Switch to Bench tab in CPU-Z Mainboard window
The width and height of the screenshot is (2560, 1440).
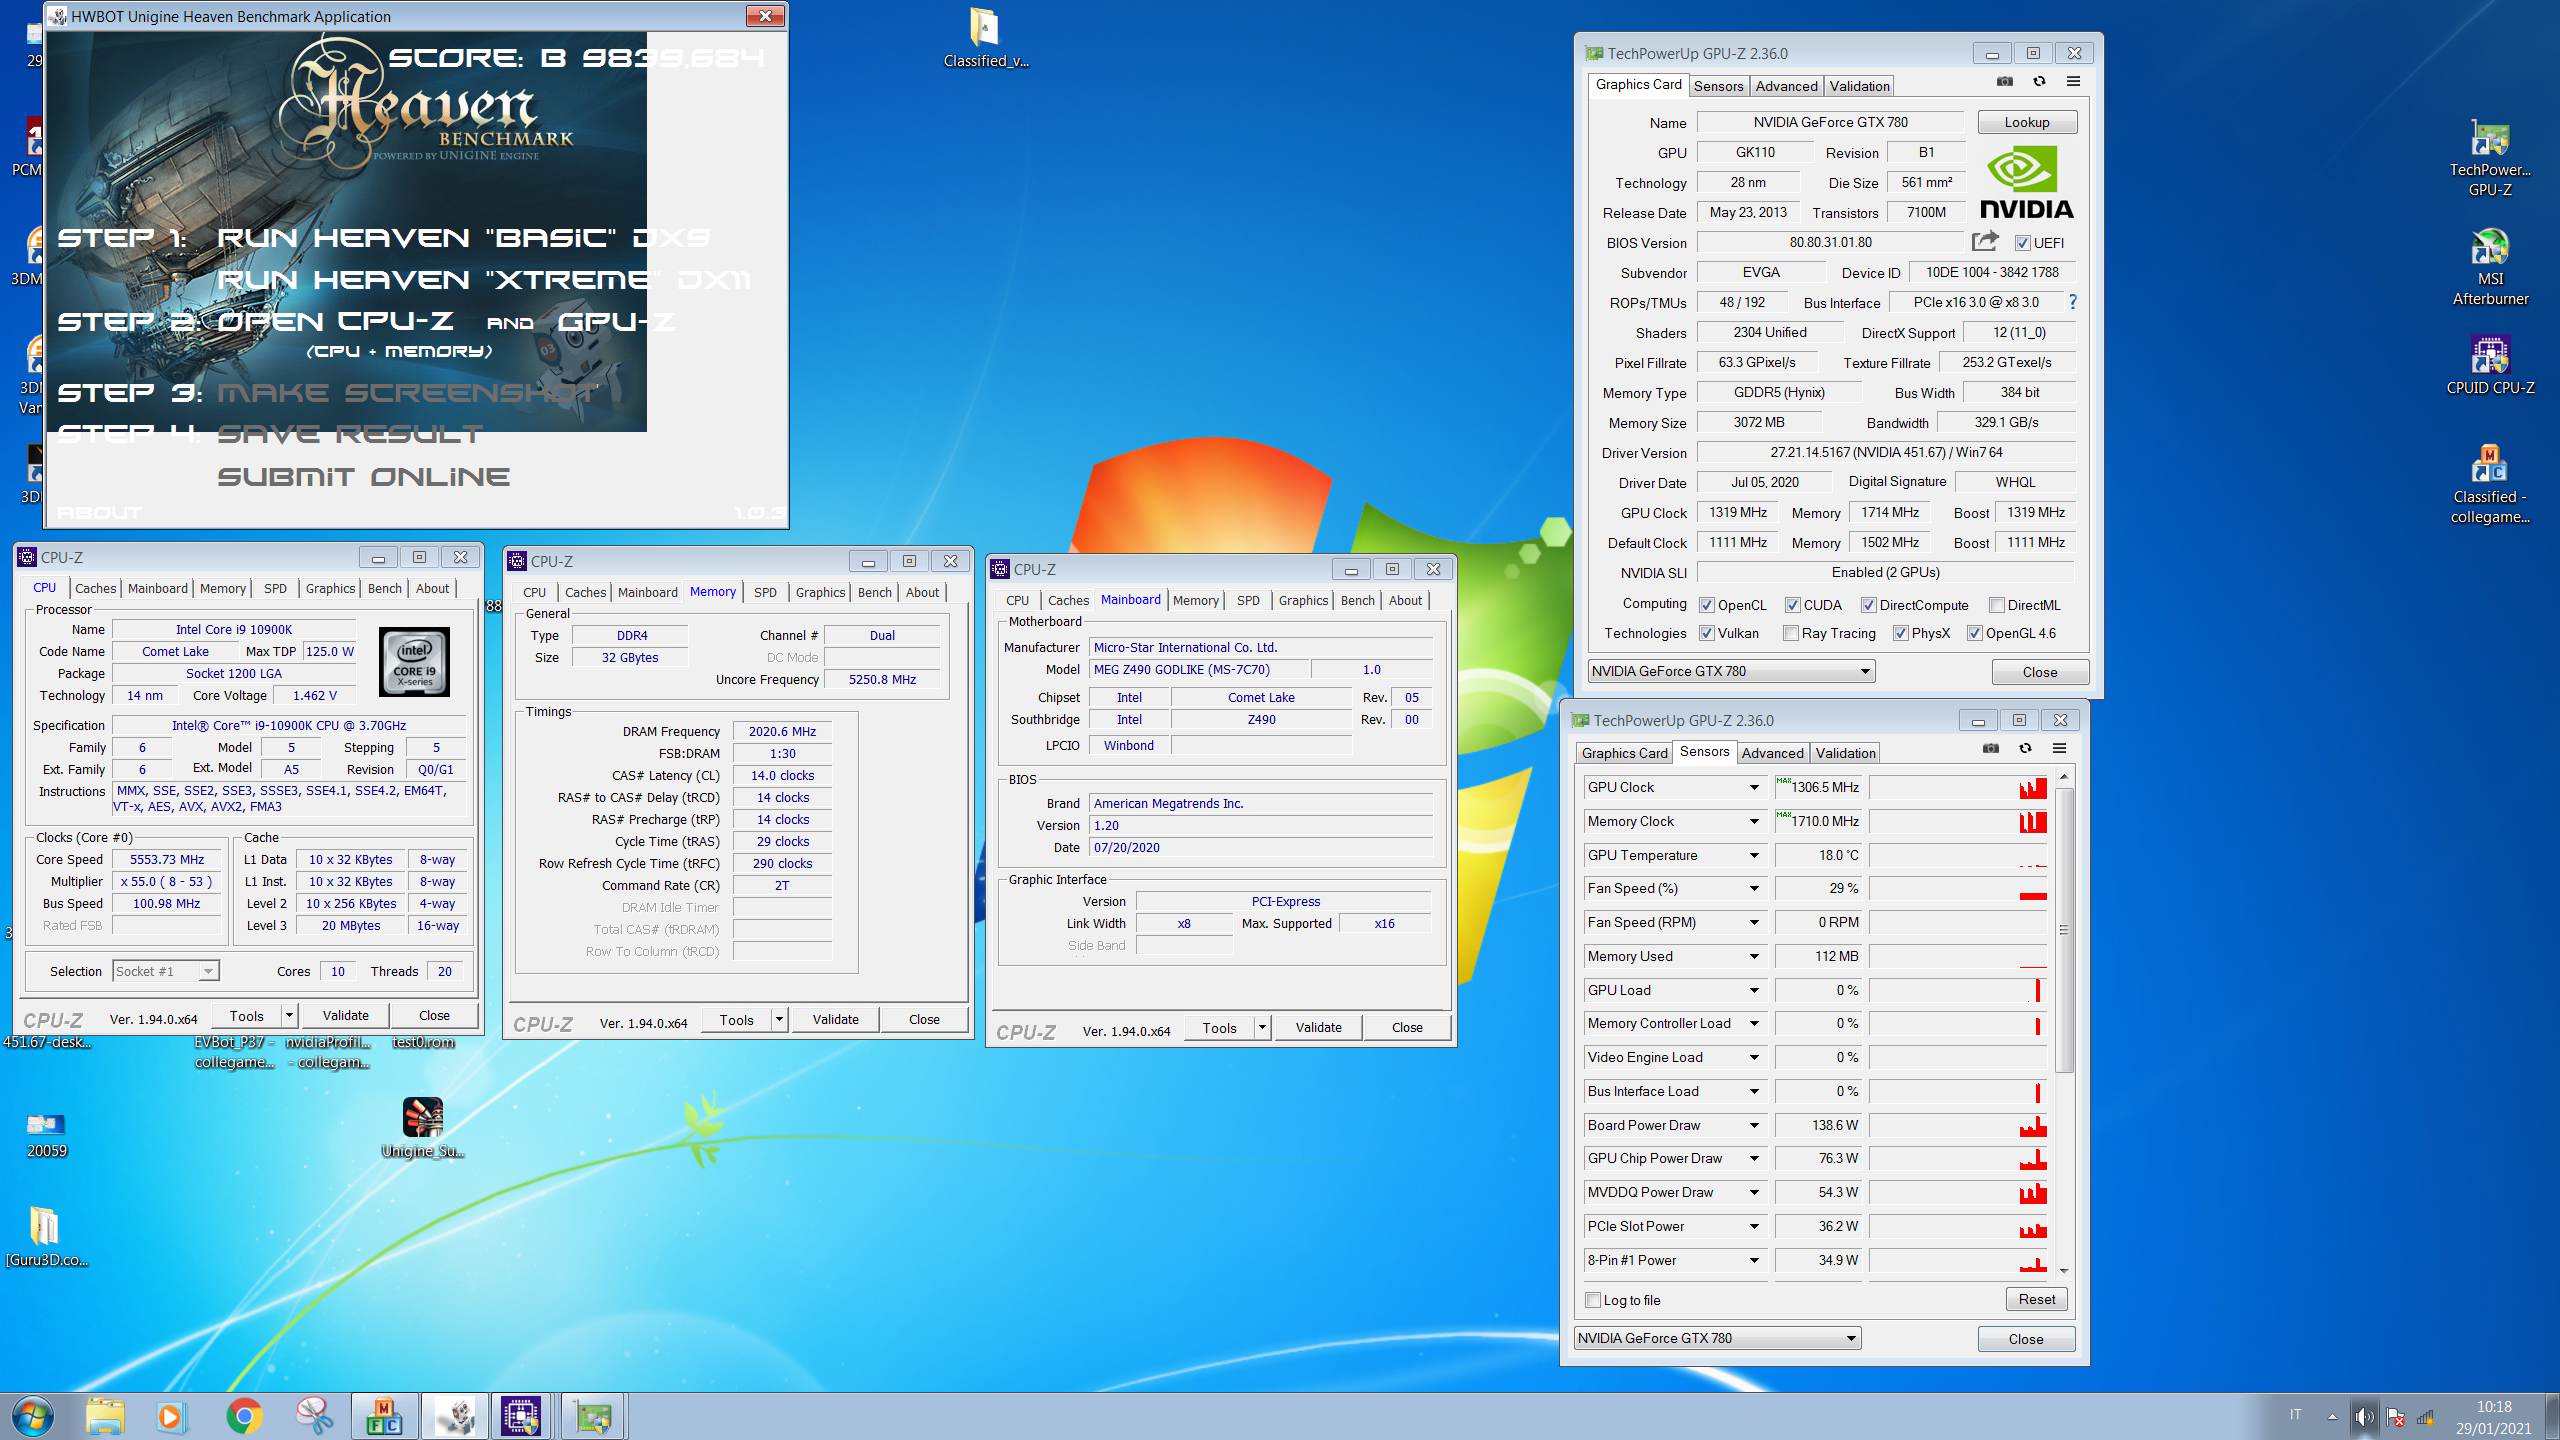point(1357,600)
